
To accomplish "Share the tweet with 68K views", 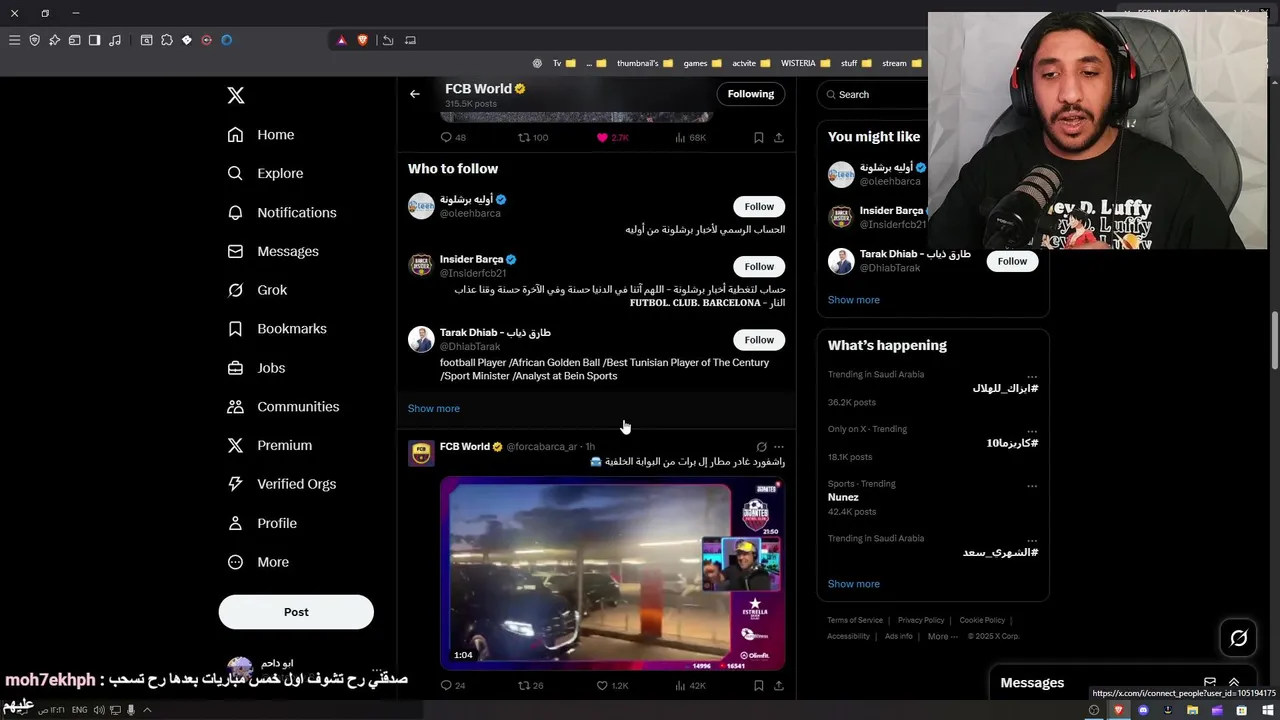I will 778,137.
